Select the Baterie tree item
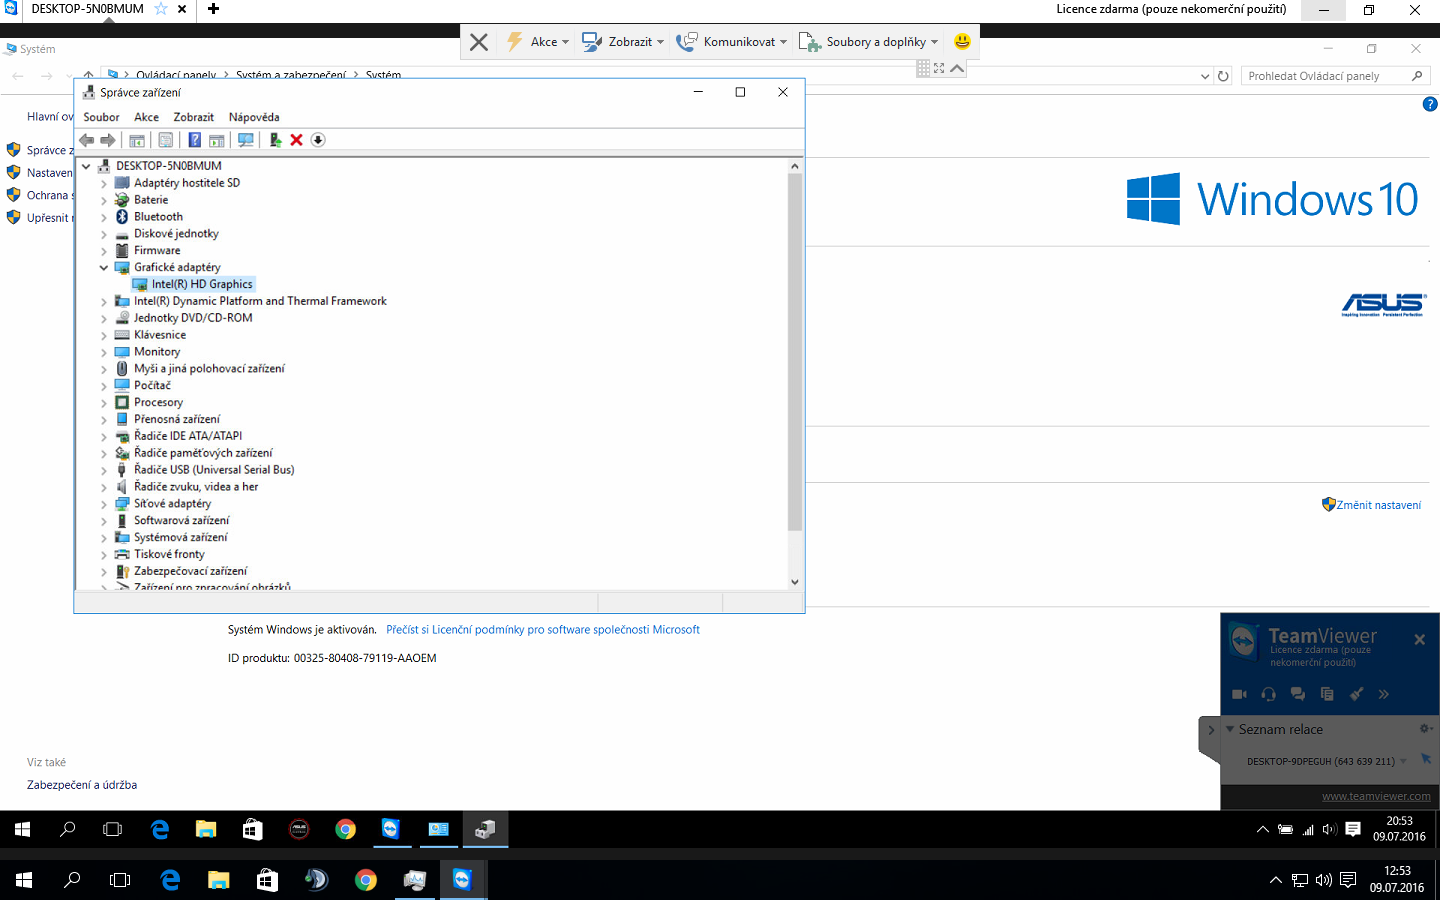1440x900 pixels. pyautogui.click(x=151, y=200)
